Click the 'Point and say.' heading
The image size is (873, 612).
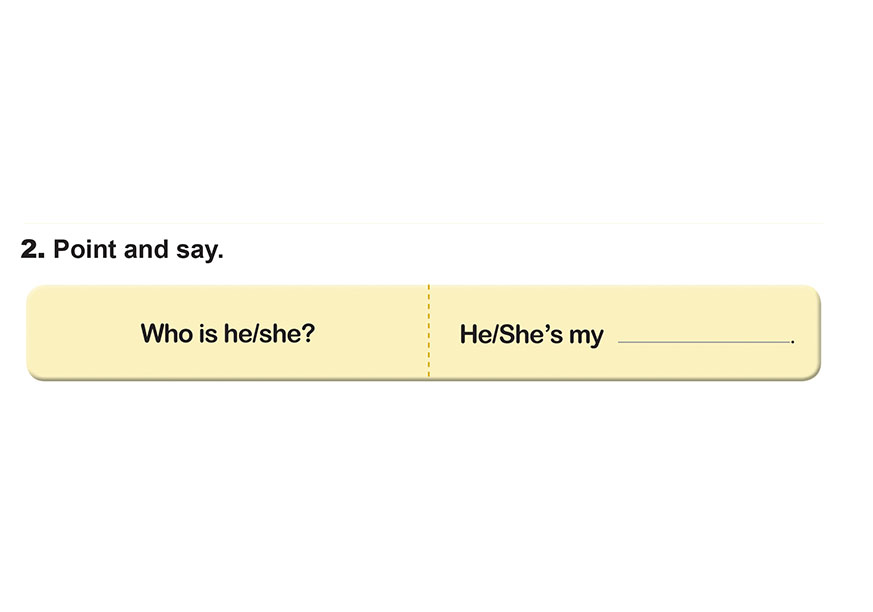click(x=138, y=250)
